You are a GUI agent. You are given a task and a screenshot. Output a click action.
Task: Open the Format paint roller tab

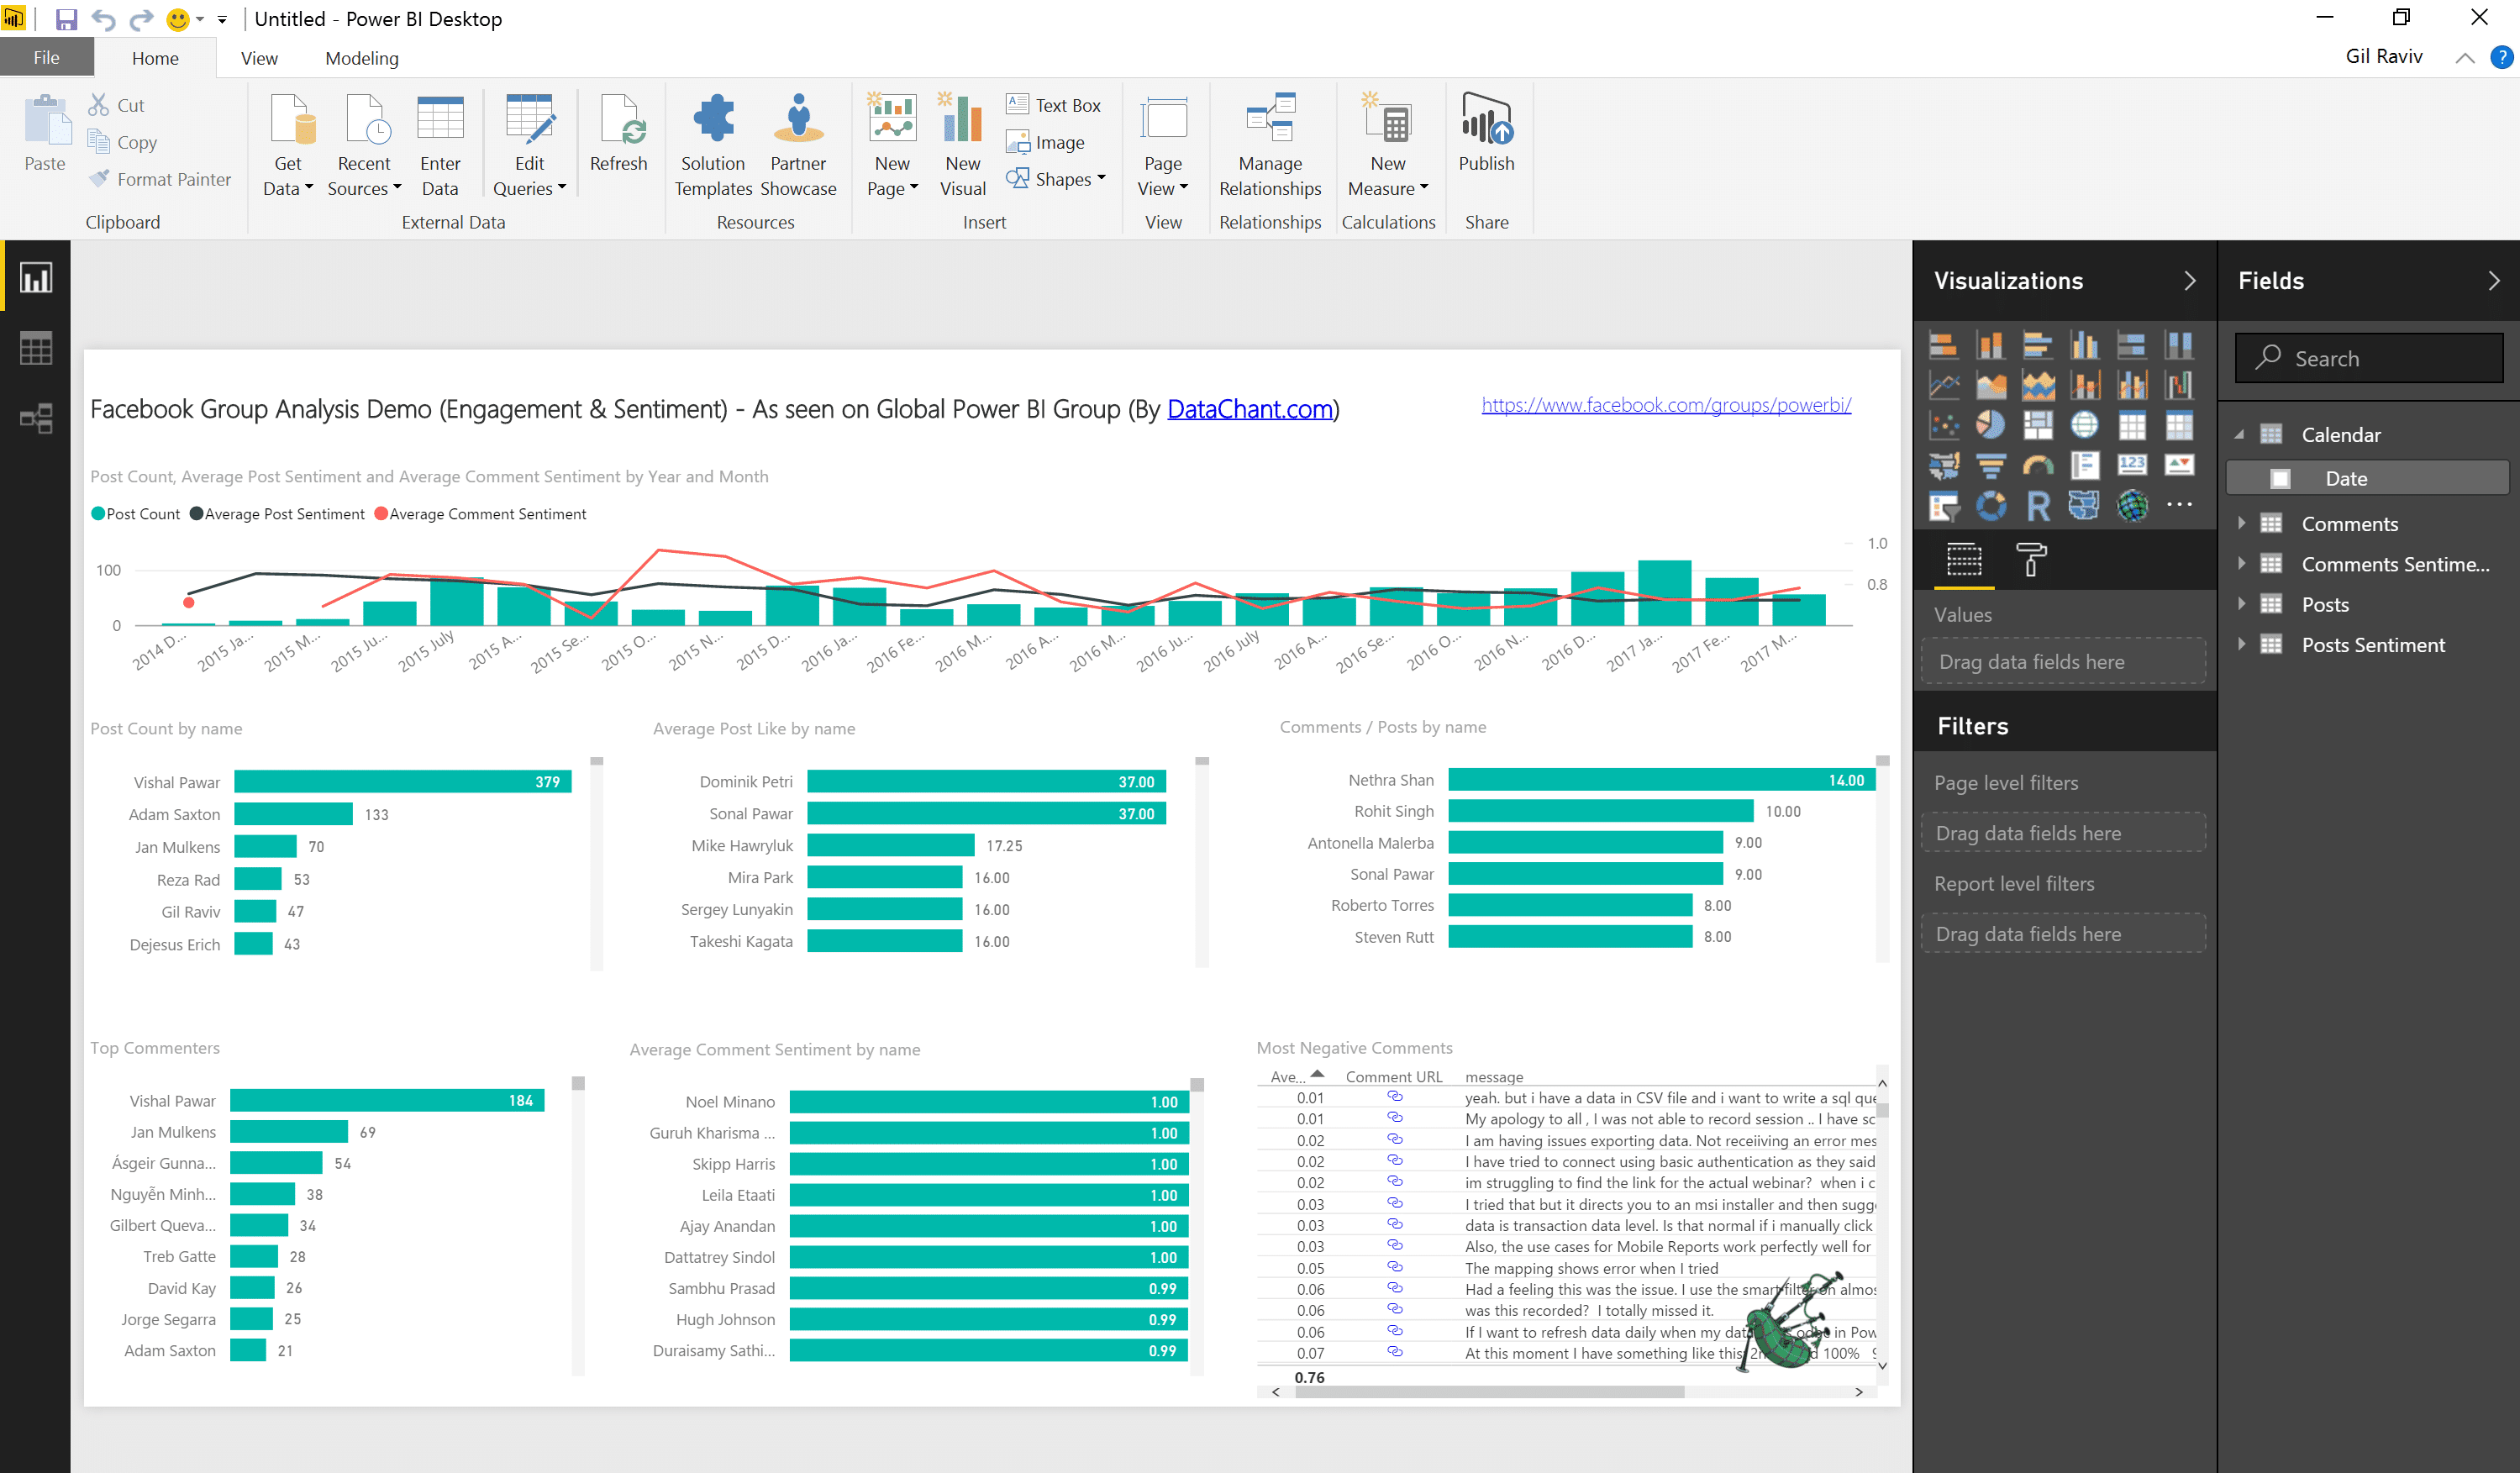(2031, 559)
